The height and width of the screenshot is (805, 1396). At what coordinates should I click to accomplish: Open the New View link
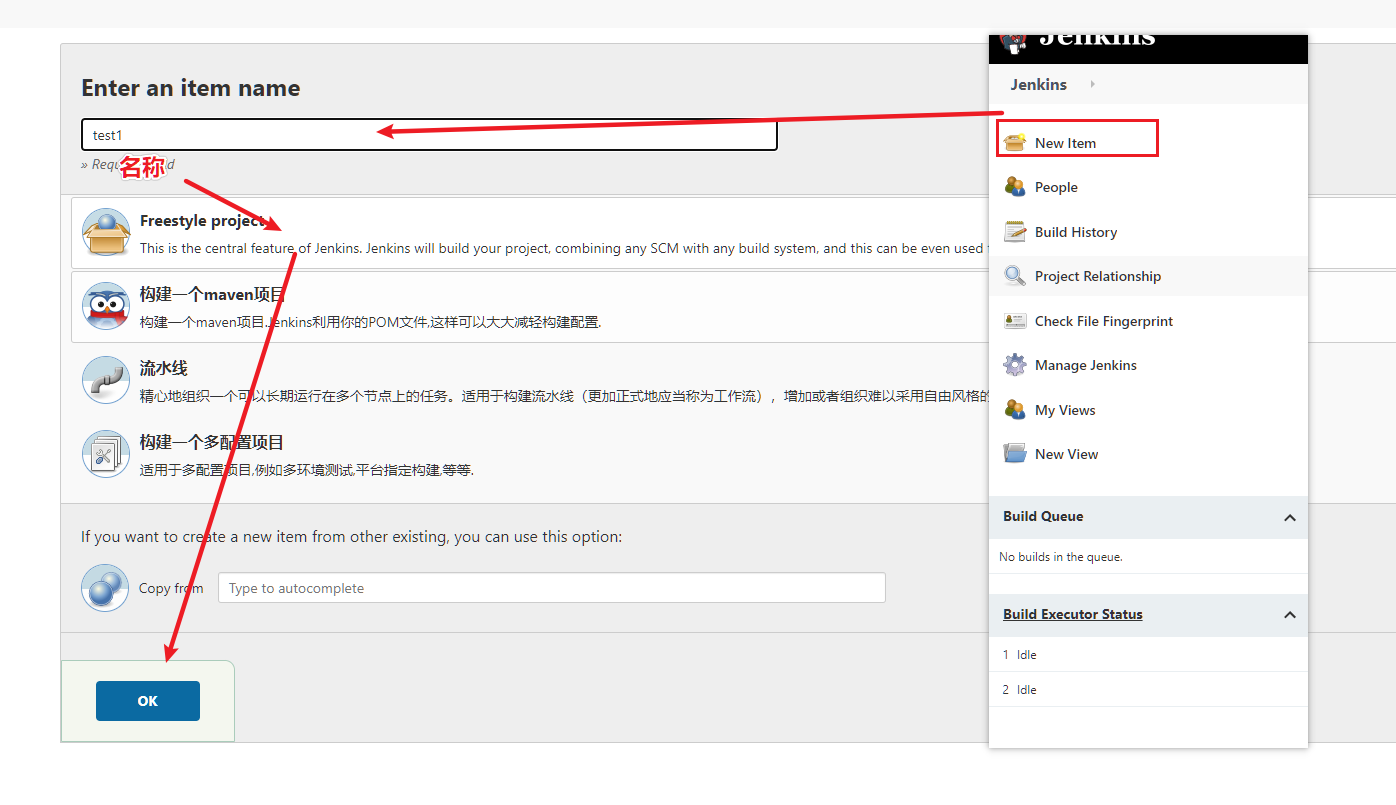[1066, 454]
